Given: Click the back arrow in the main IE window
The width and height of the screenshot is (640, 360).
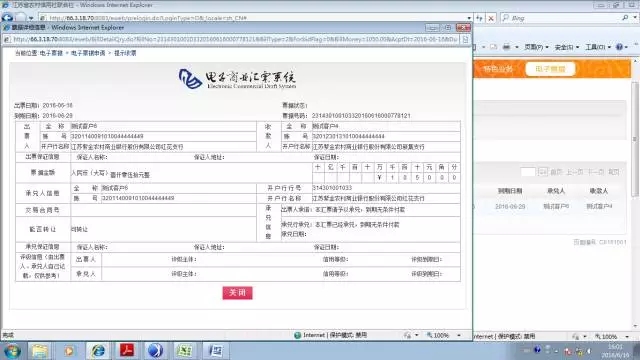Looking at the screenshot, I should [7, 18].
